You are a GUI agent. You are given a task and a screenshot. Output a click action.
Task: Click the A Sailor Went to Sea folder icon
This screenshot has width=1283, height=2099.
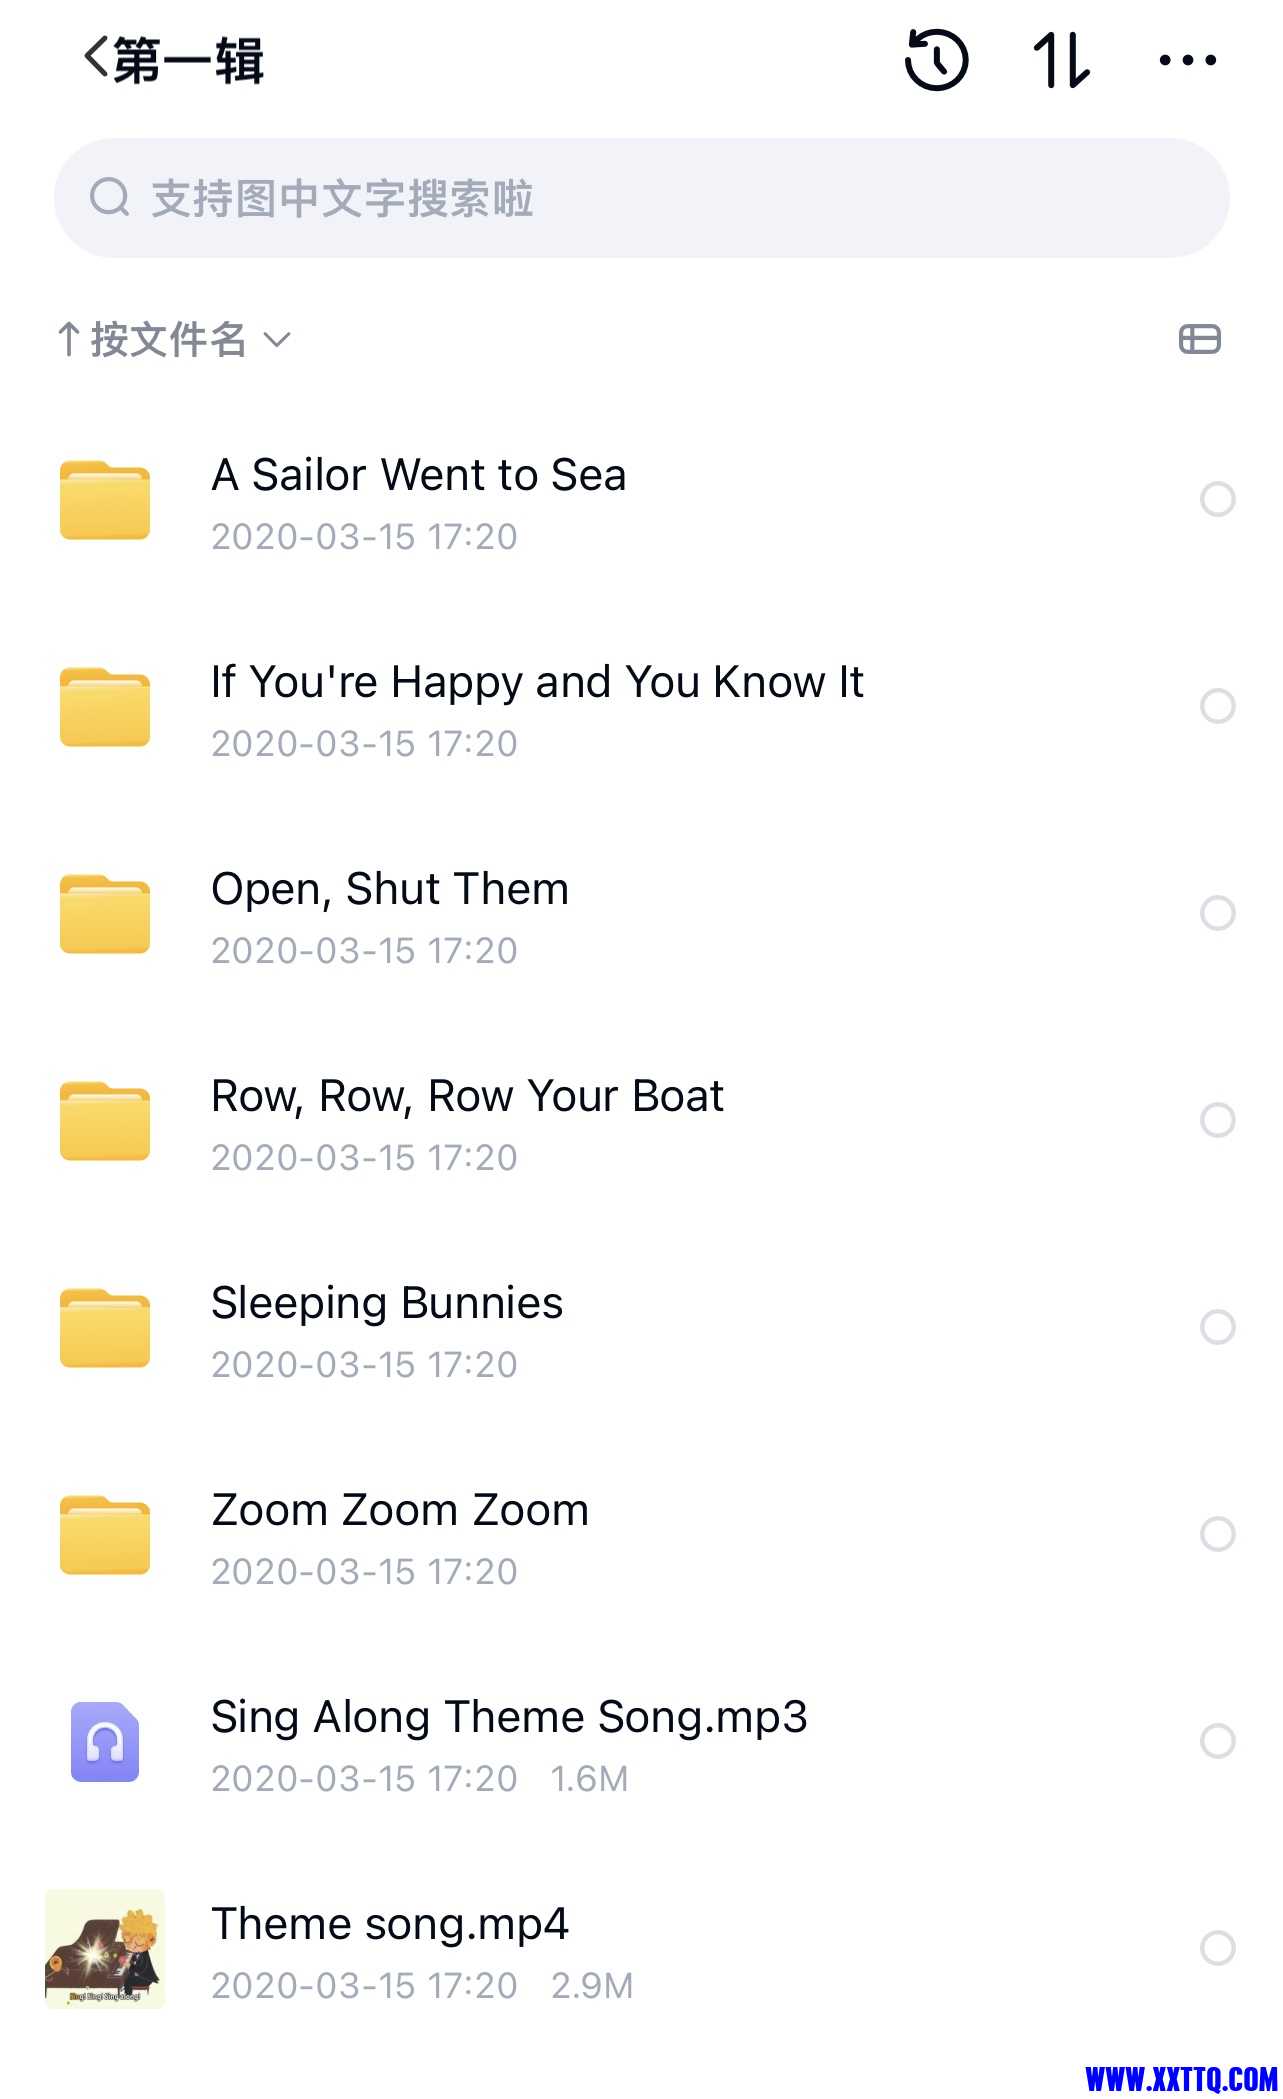click(x=105, y=500)
